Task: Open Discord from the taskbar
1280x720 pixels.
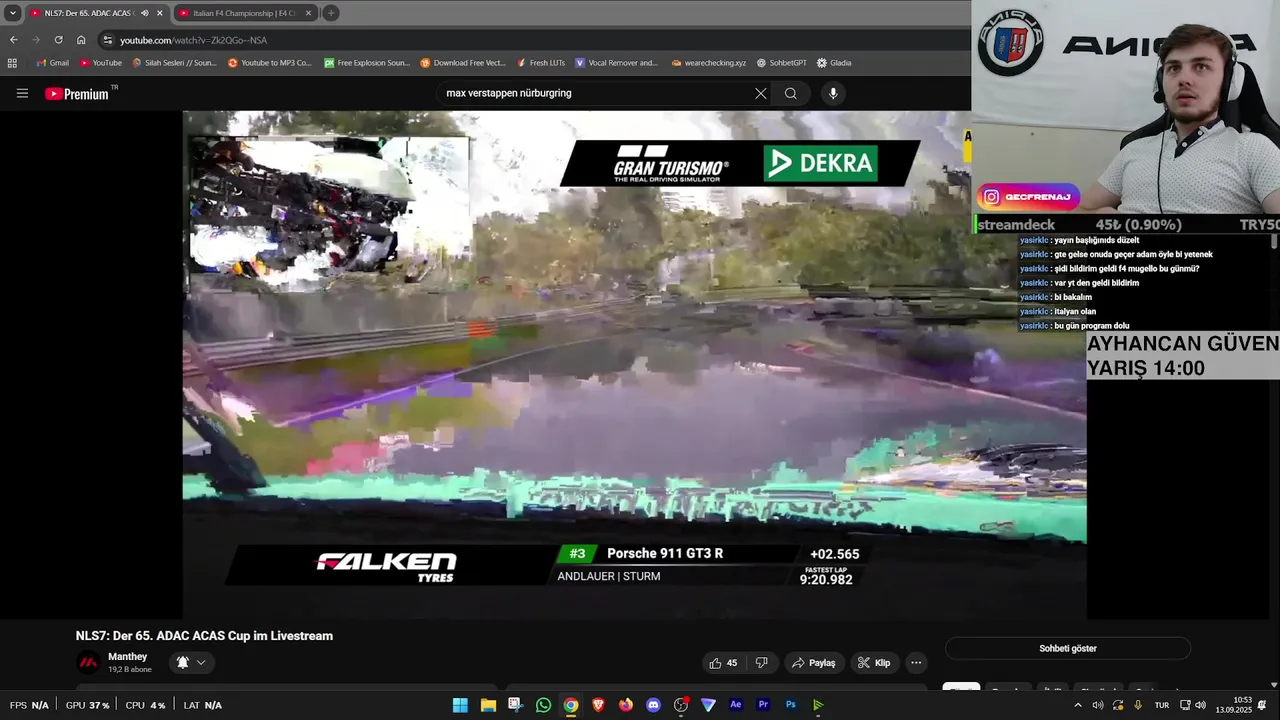Action: [653, 705]
